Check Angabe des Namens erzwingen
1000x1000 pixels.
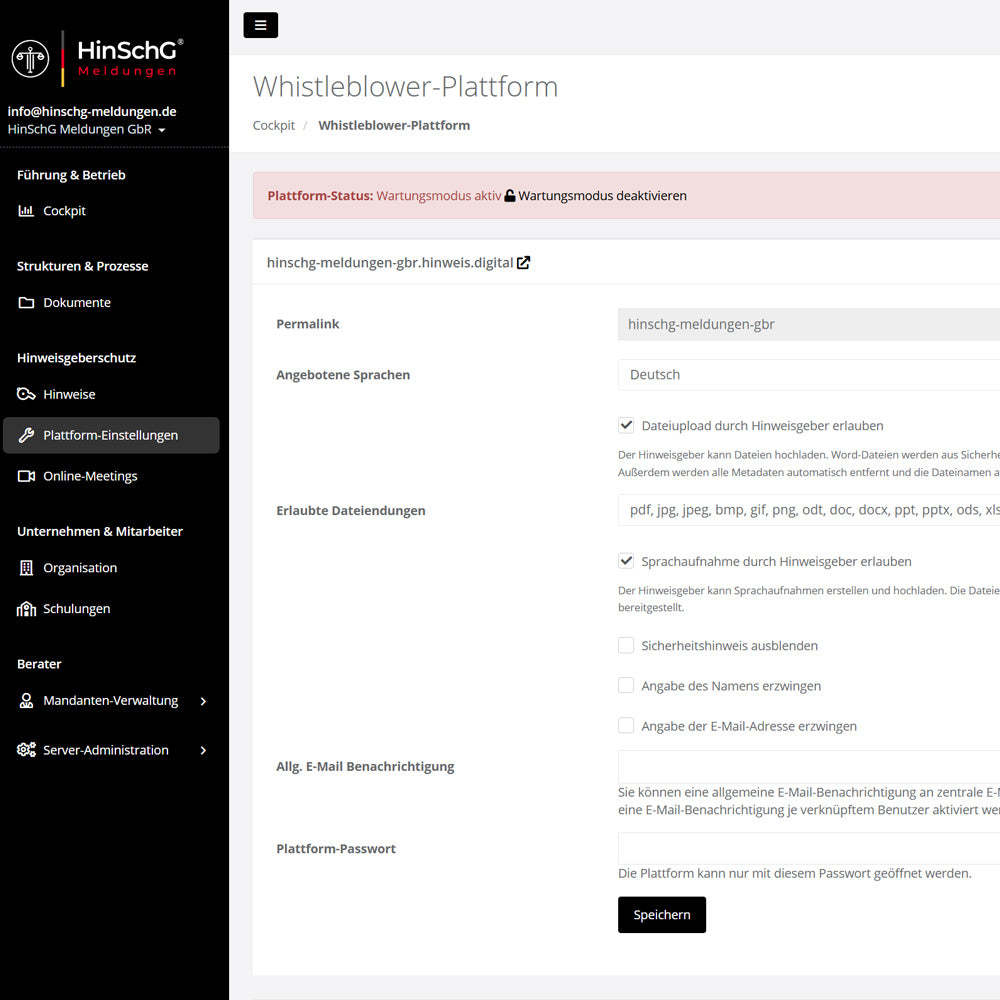point(626,686)
